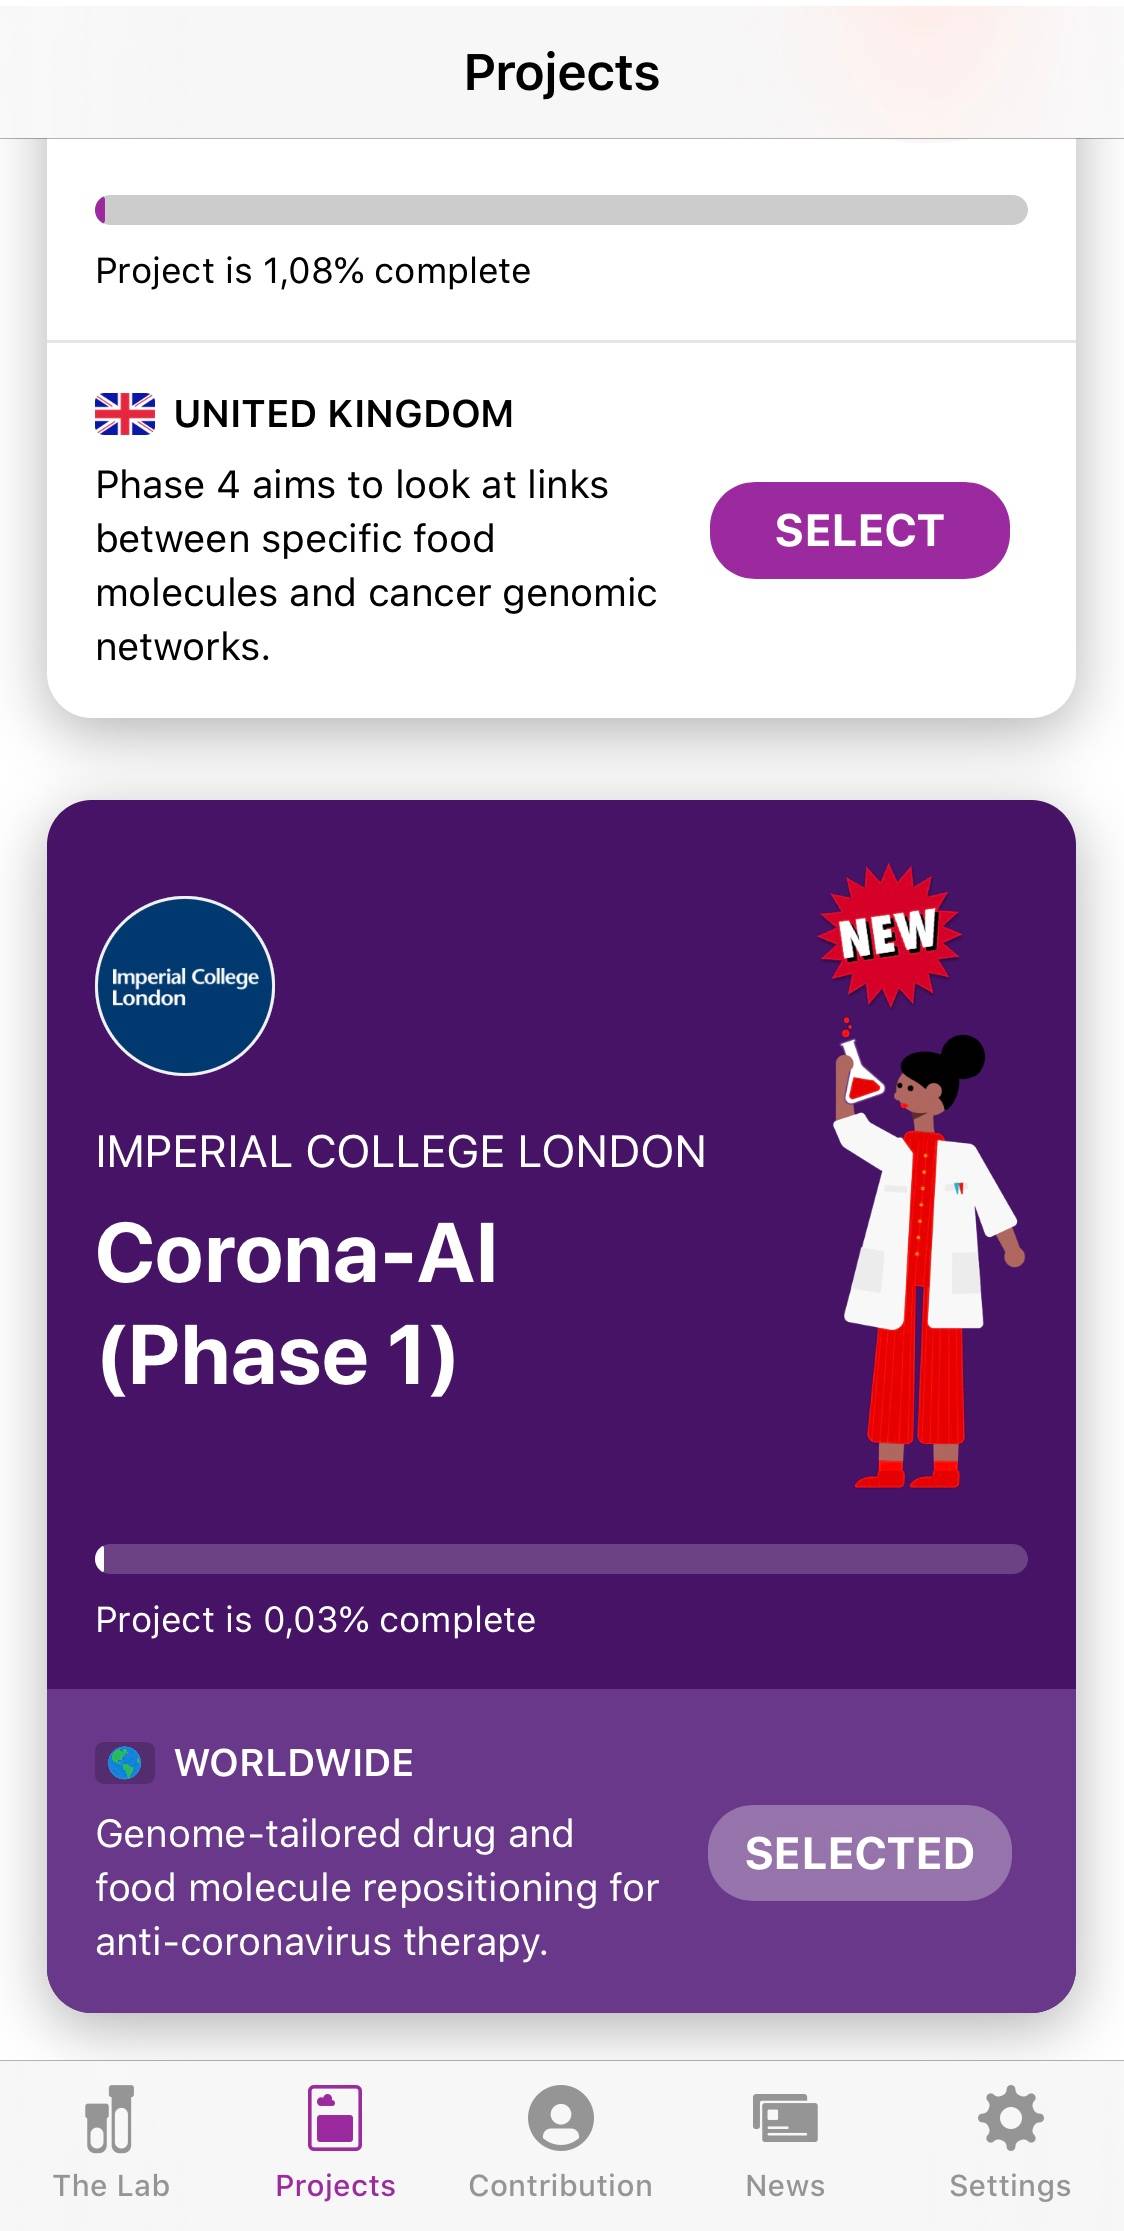This screenshot has width=1124, height=2231.
Task: Open the Settings gear icon
Action: 1010,2118
